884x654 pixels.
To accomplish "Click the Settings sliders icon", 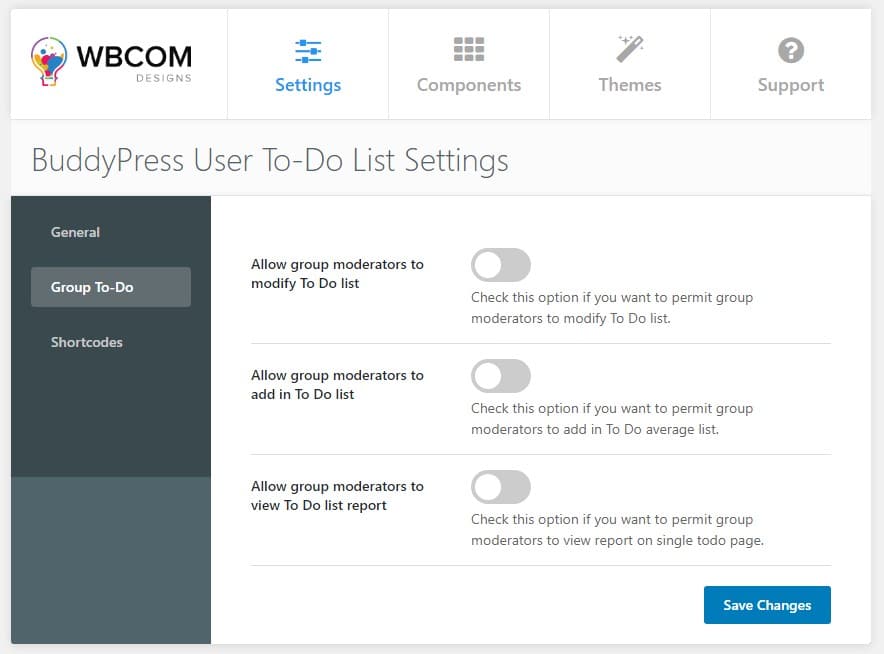I will [308, 50].
